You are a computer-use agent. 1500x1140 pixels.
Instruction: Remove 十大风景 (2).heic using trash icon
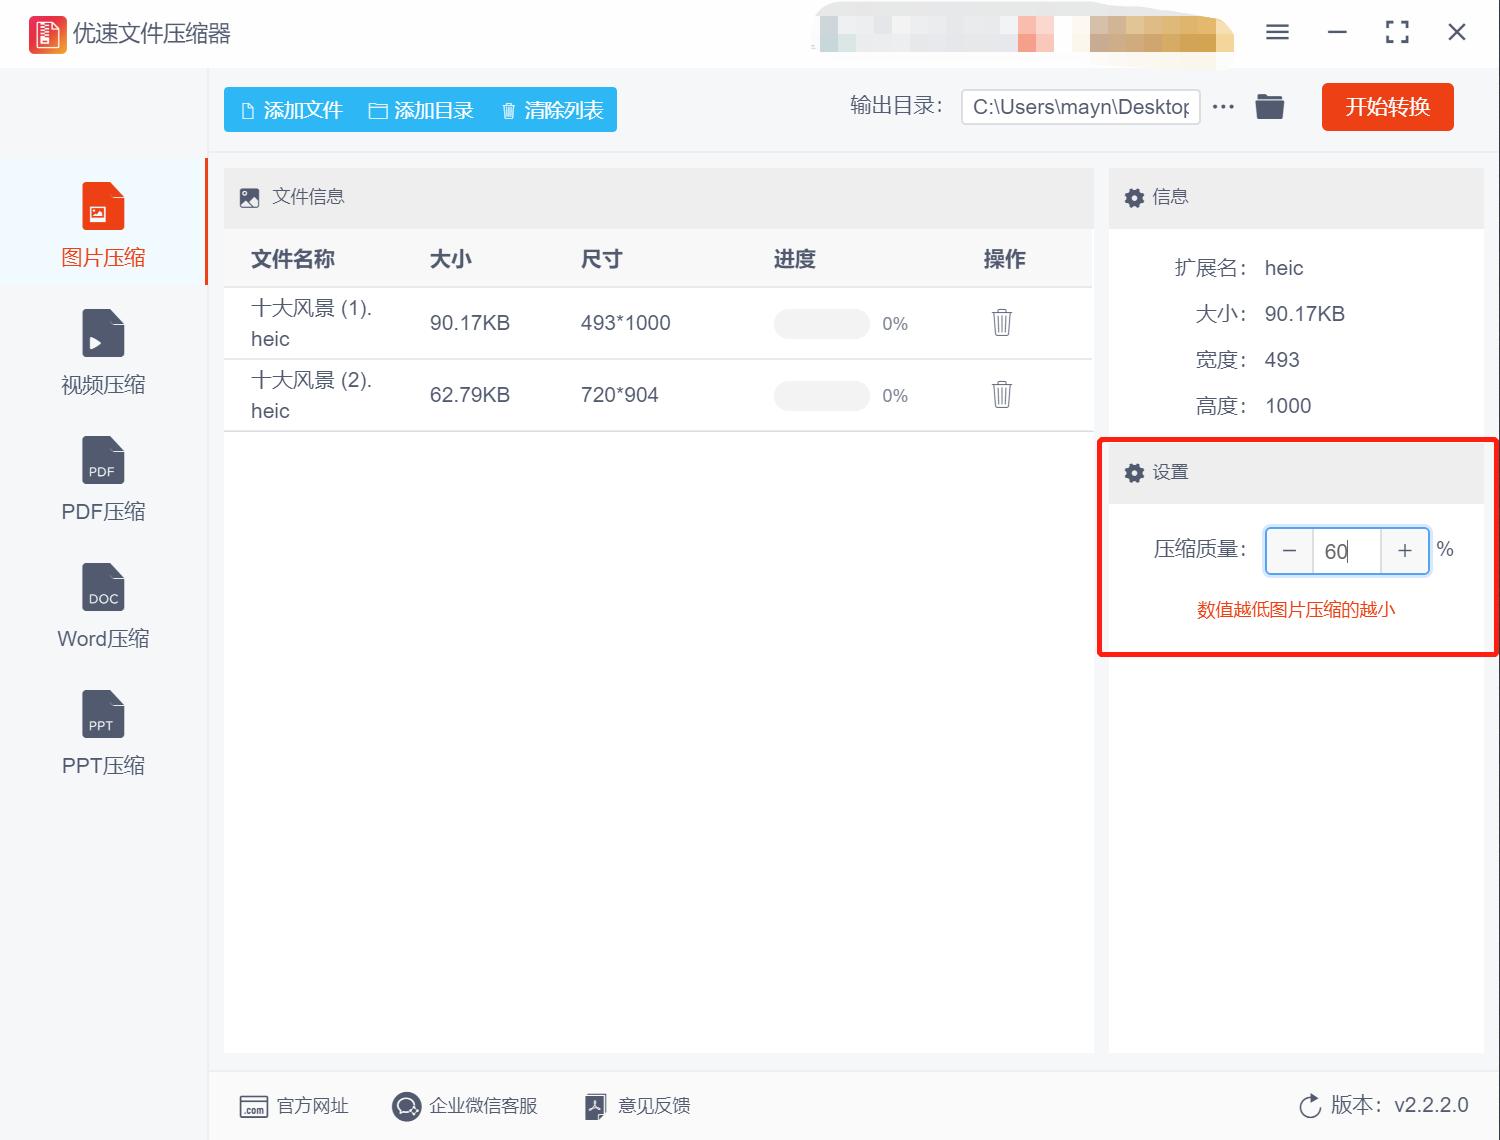pos(1001,395)
